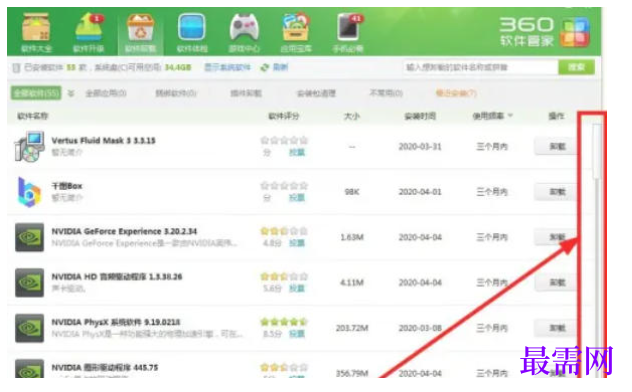The height and width of the screenshot is (392, 632).
Task: Click the 34.4GB free space value
Action: [178, 67]
